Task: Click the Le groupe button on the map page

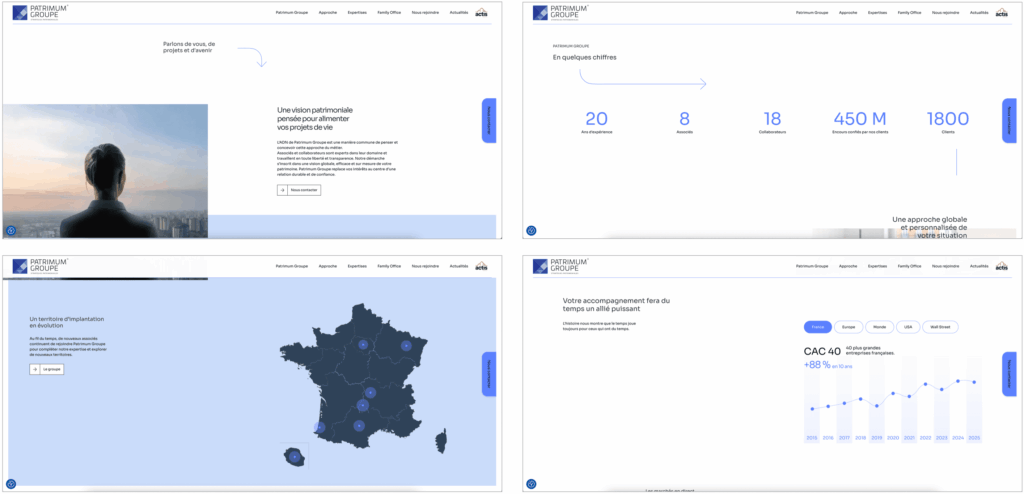Action: point(47,369)
